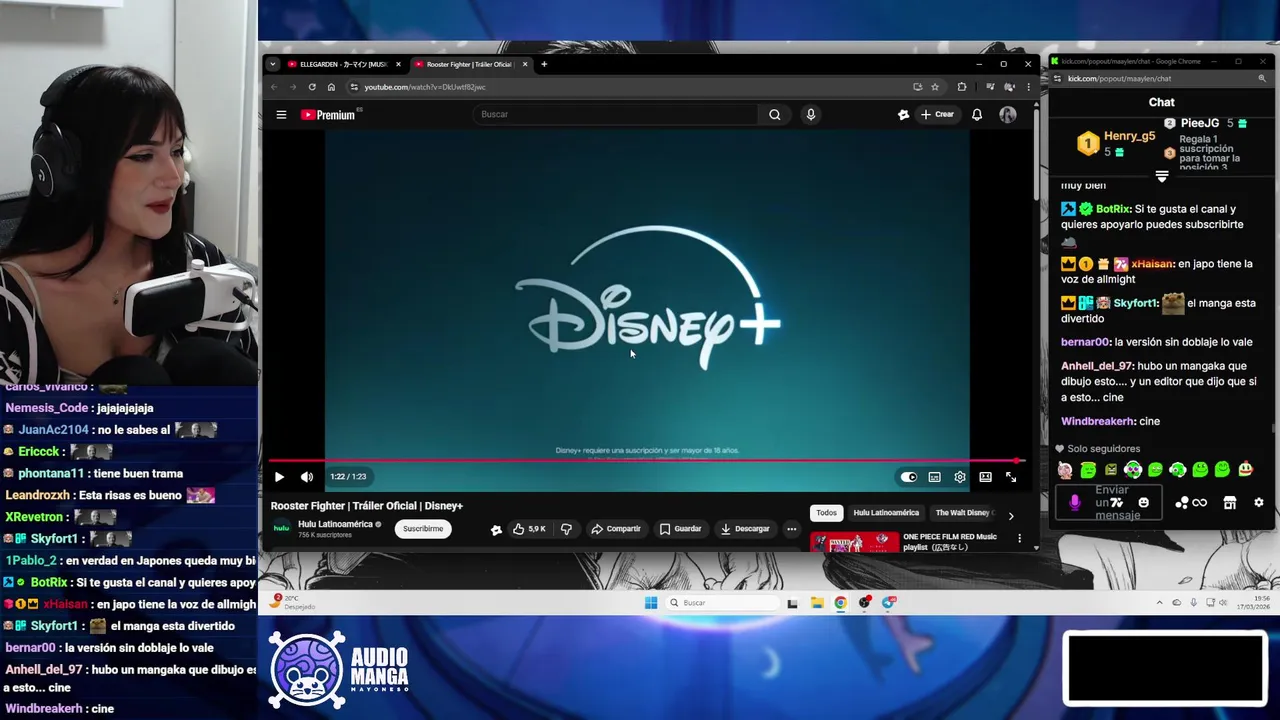This screenshot has height=720, width=1280.
Task: Click the YouTube search magnifier button
Action: pyautogui.click(x=774, y=114)
